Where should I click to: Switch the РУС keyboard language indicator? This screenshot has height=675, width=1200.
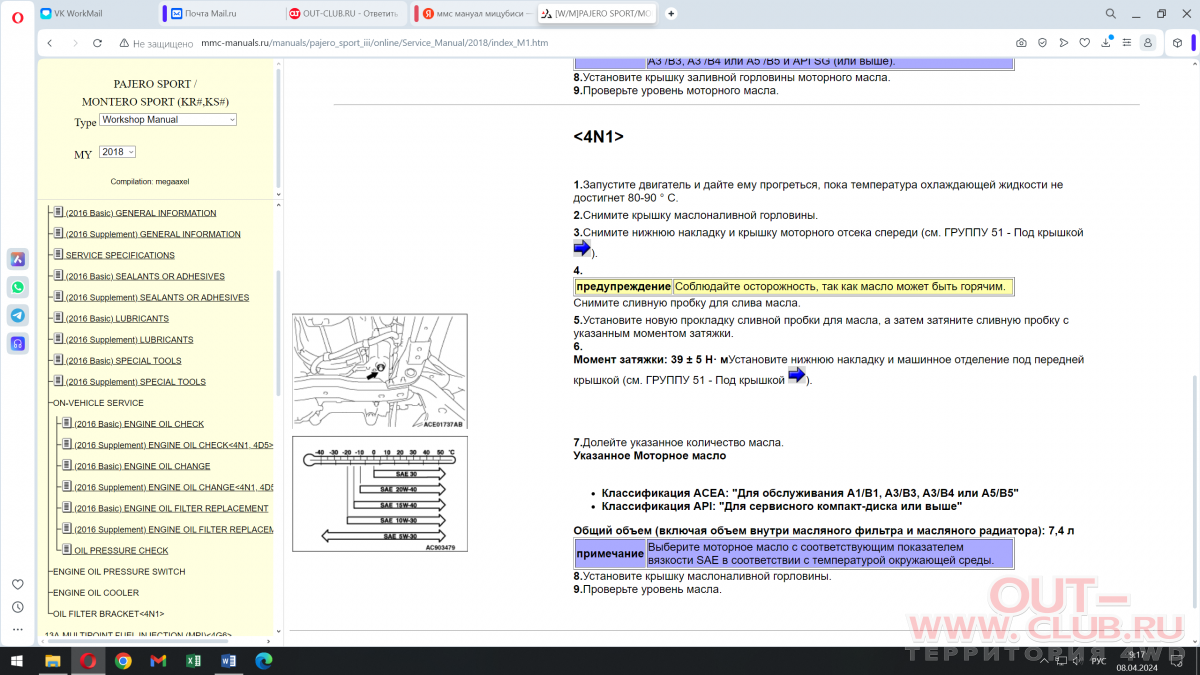[x=1098, y=661]
